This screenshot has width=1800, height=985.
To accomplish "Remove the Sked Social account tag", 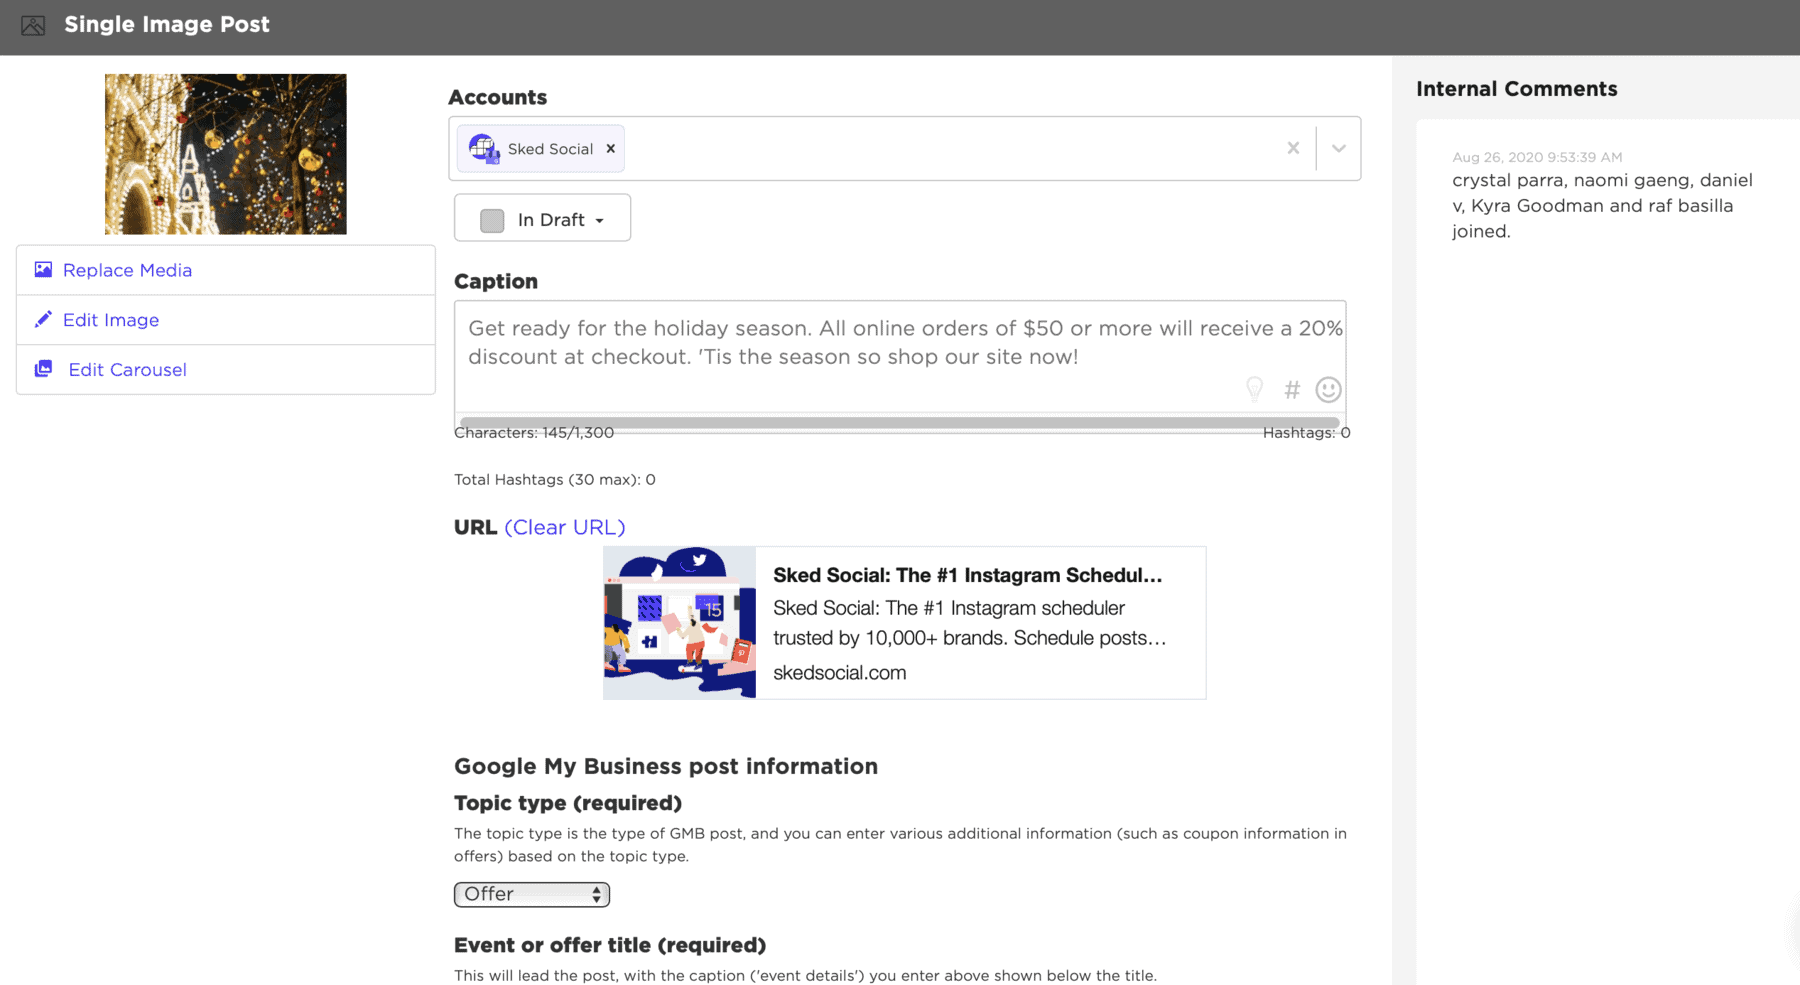I will point(611,149).
